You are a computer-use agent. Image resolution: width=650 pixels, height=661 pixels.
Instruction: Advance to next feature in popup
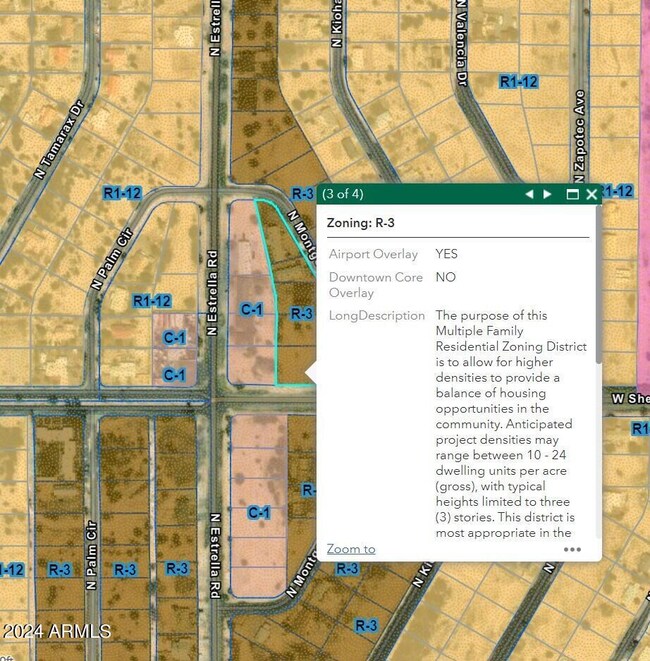[547, 194]
